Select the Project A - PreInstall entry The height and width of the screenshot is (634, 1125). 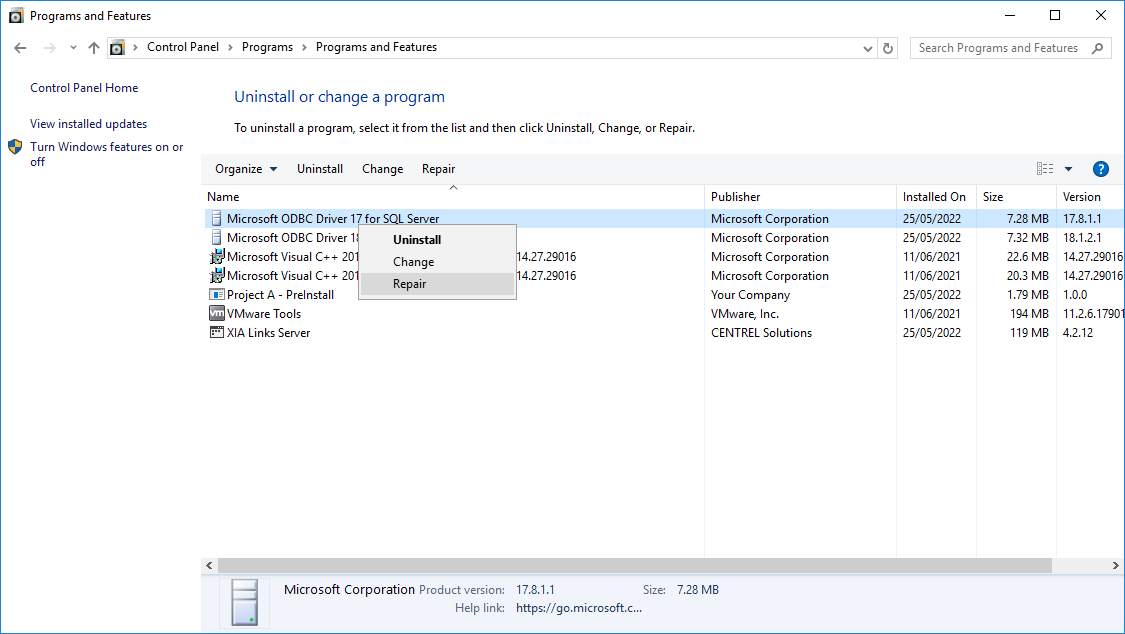[x=280, y=295]
